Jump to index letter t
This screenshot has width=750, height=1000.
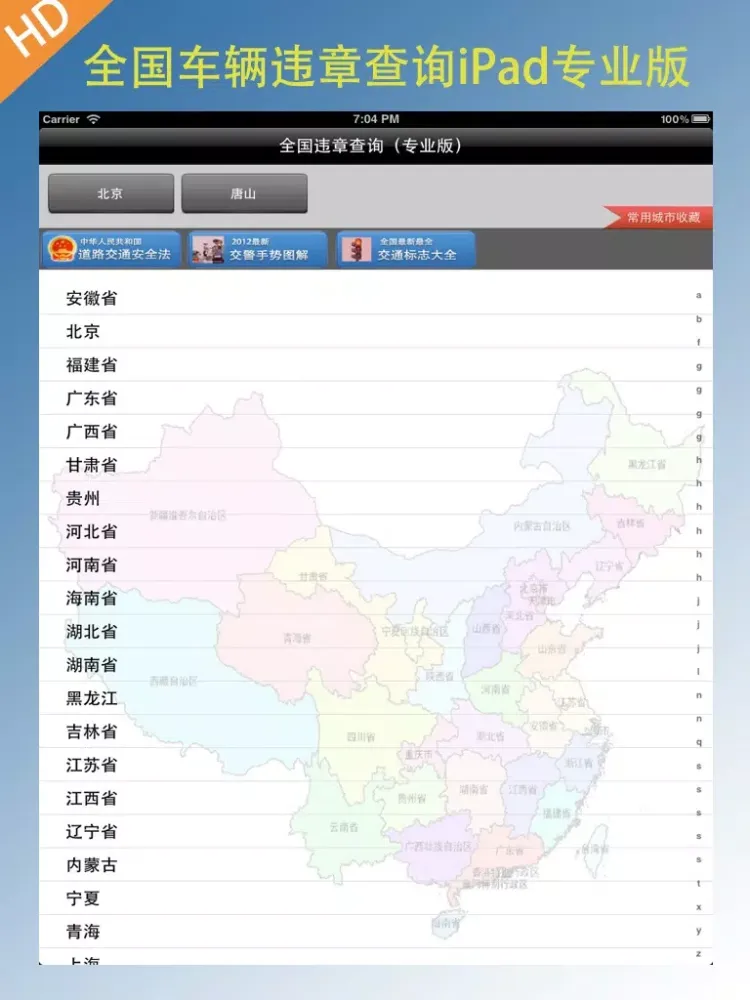point(699,883)
